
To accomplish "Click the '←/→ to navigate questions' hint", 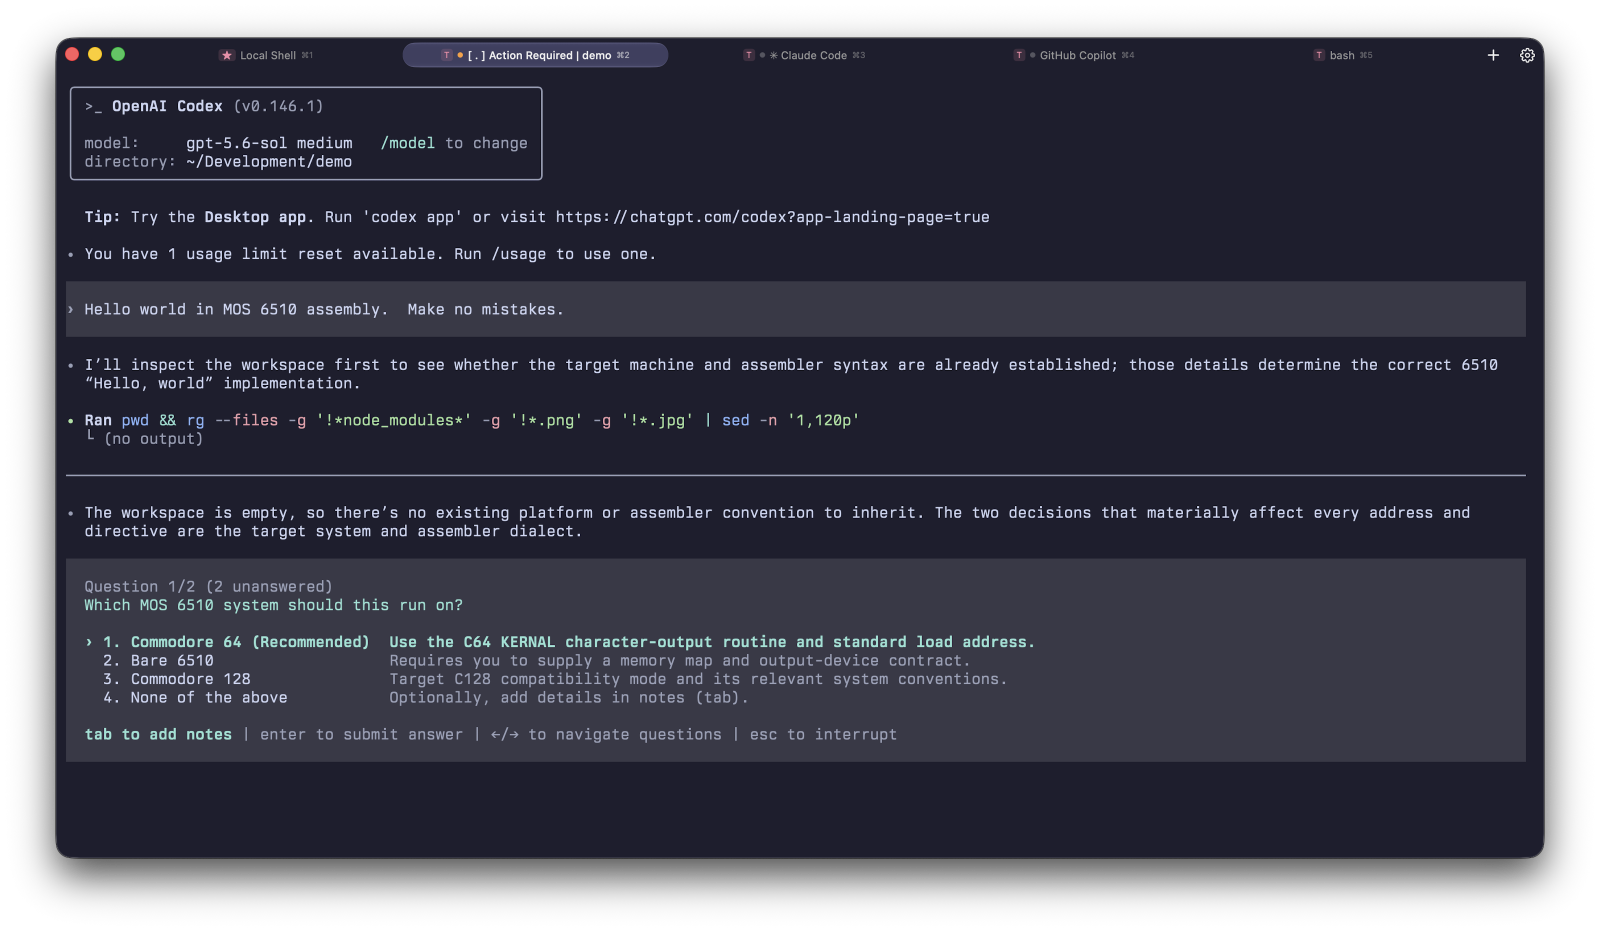I will tap(606, 735).
